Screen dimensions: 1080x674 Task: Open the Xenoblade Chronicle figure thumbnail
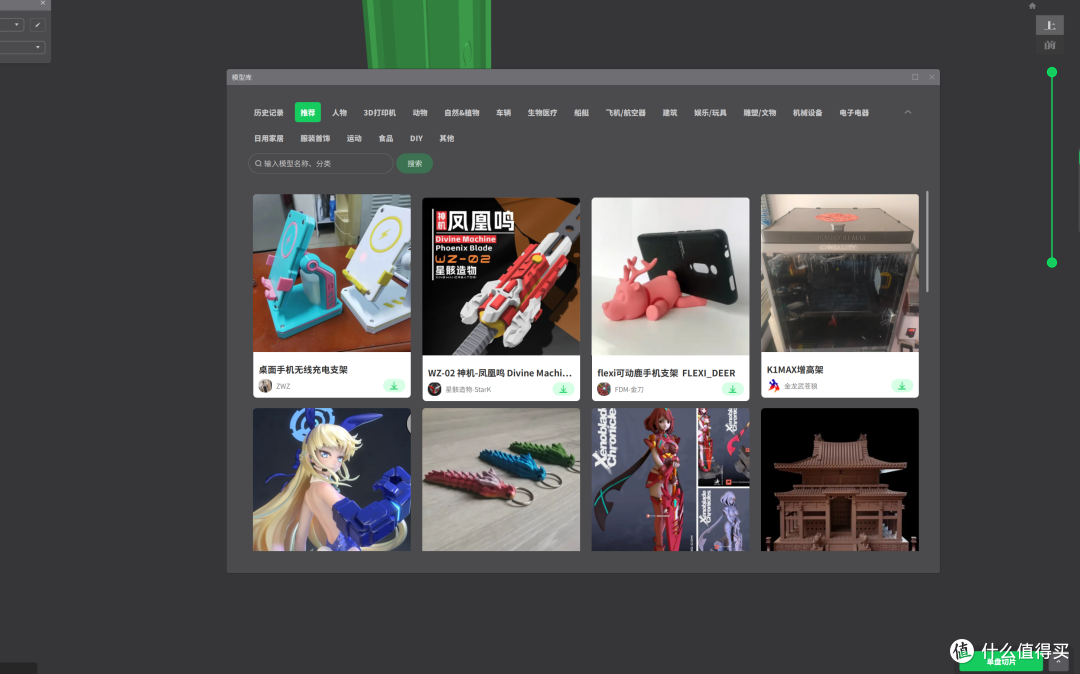[670, 479]
